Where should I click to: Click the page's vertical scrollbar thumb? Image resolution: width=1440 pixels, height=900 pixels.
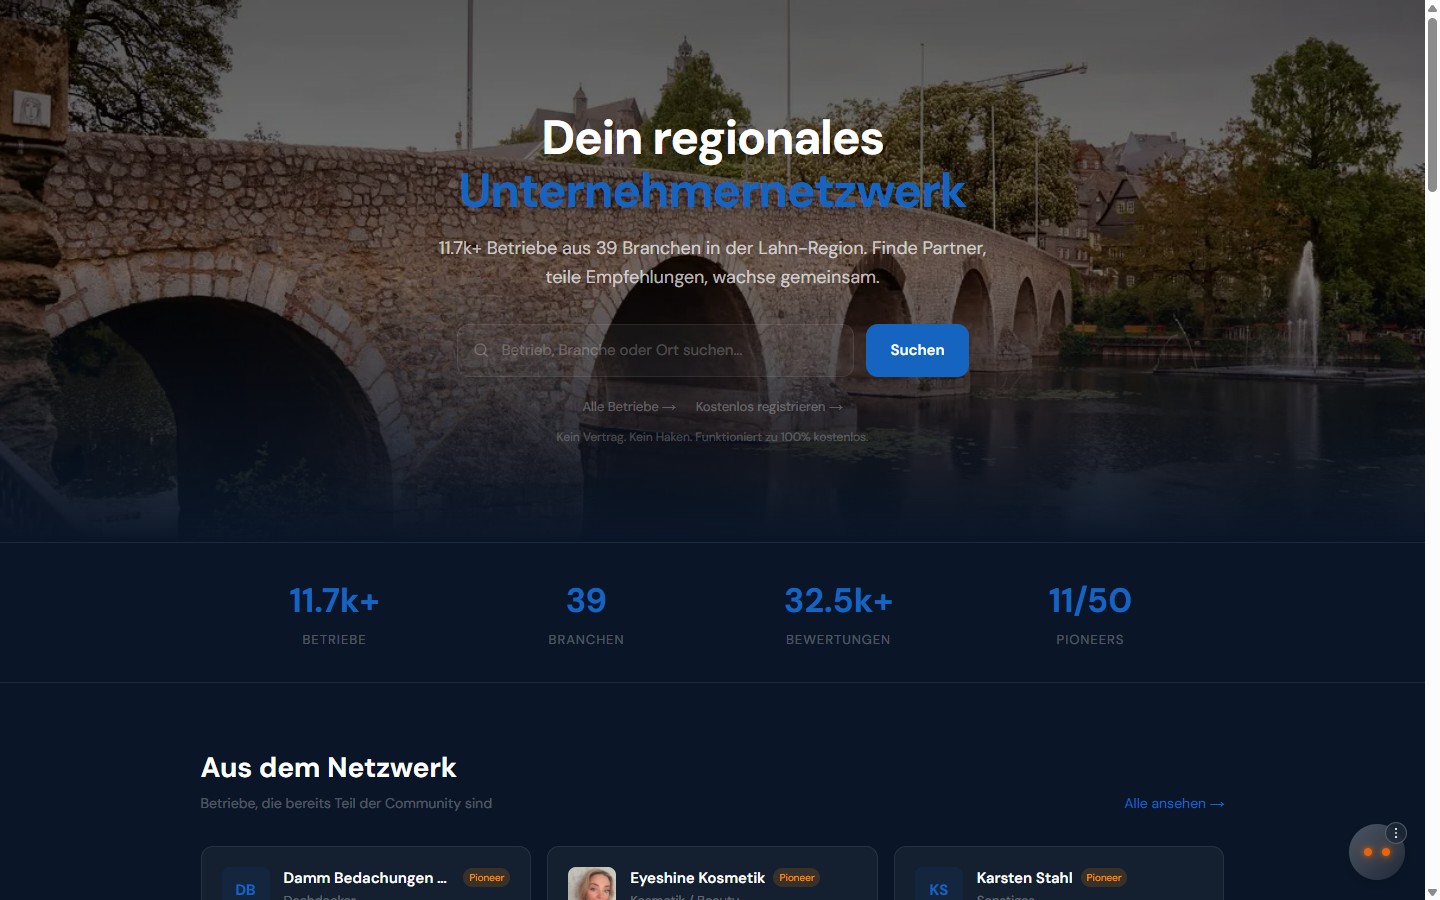[x=1432, y=104]
